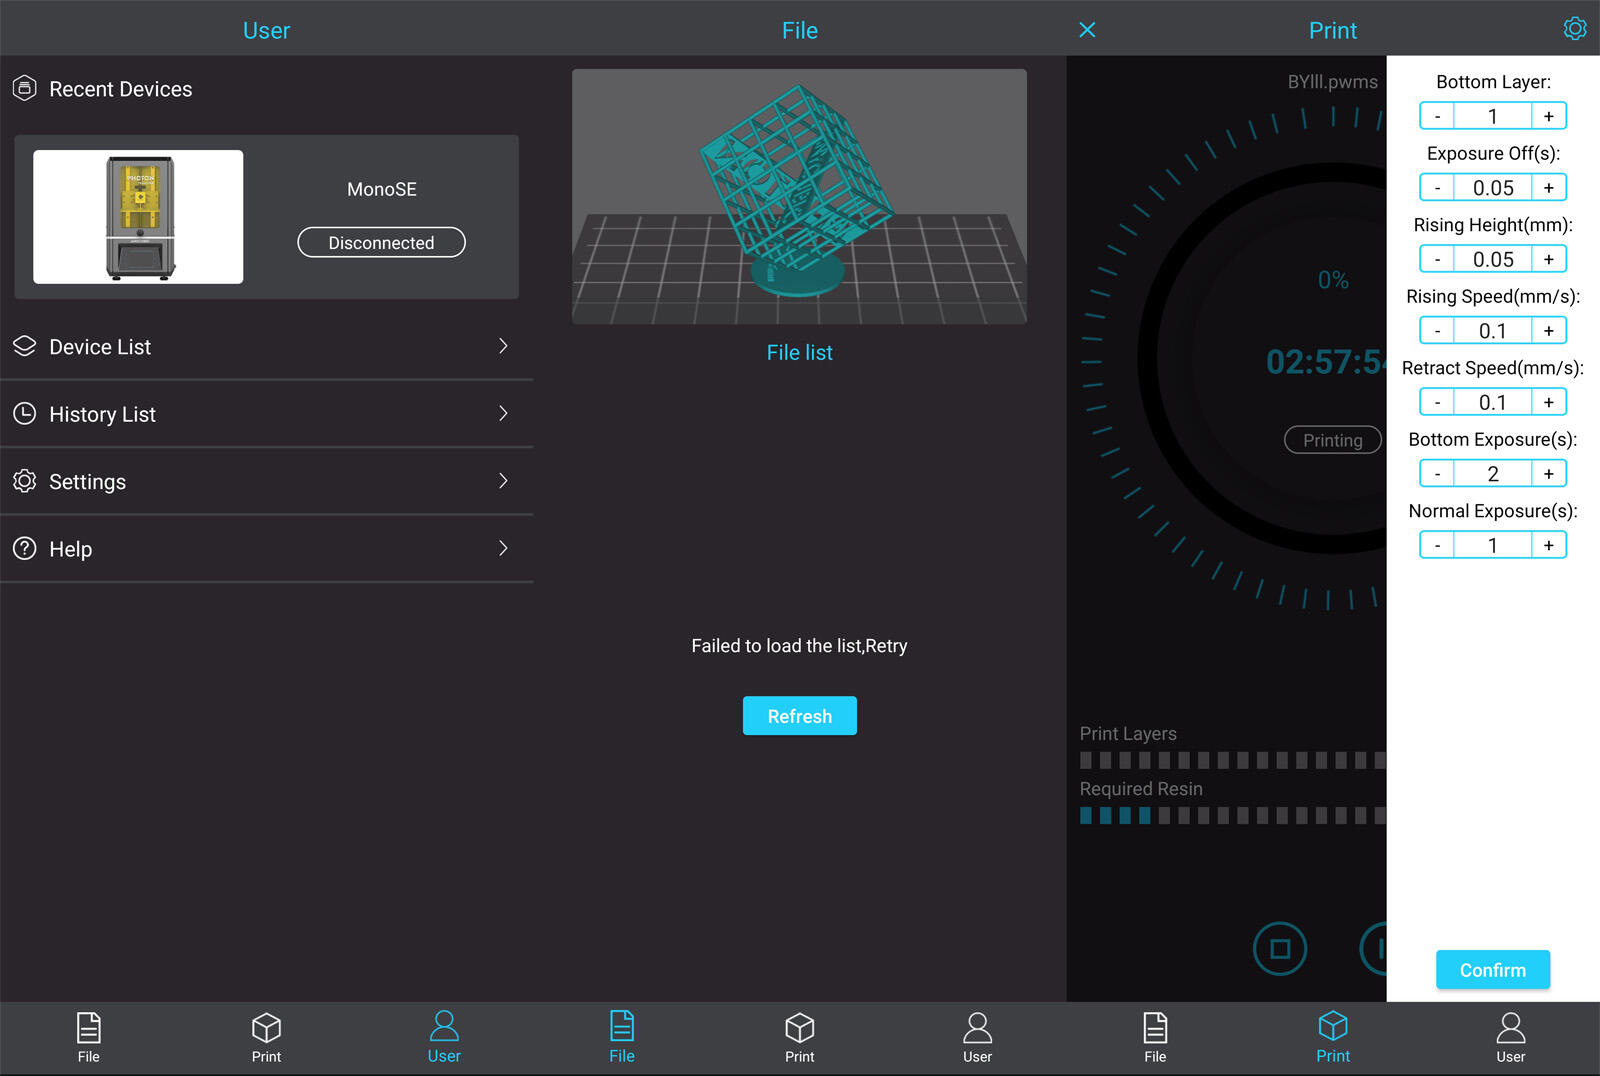1600x1076 pixels.
Task: Click the Refresh button
Action: [799, 716]
